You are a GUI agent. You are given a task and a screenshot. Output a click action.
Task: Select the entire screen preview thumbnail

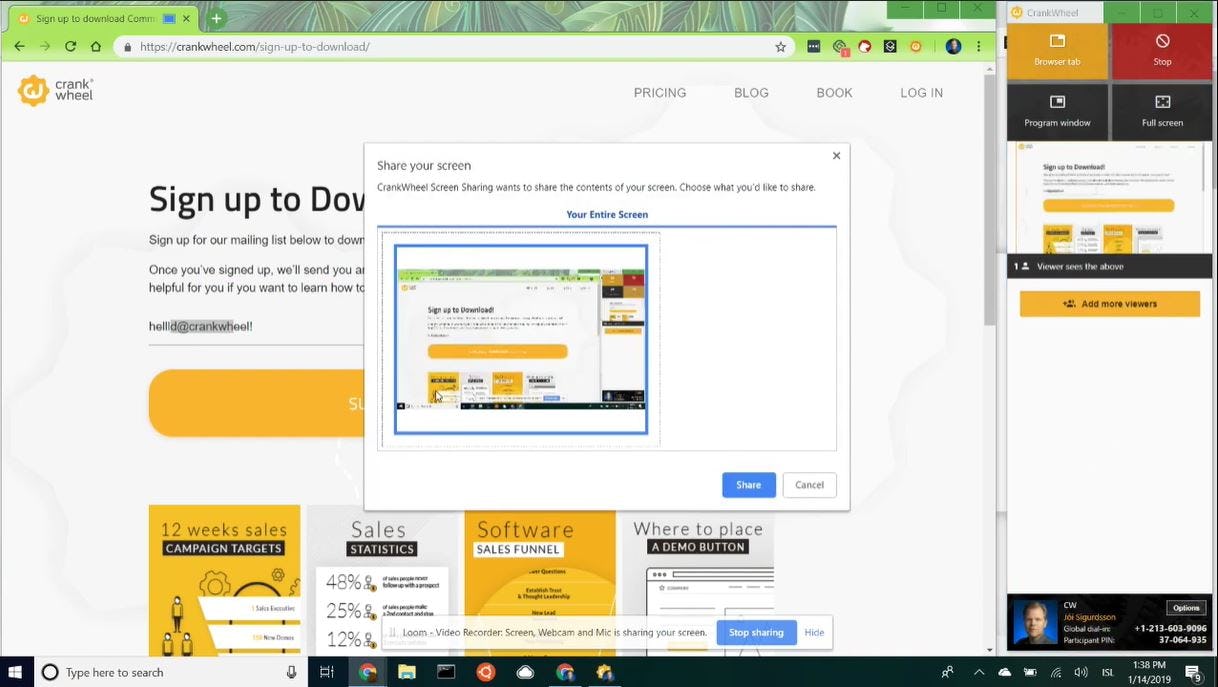tap(520, 339)
